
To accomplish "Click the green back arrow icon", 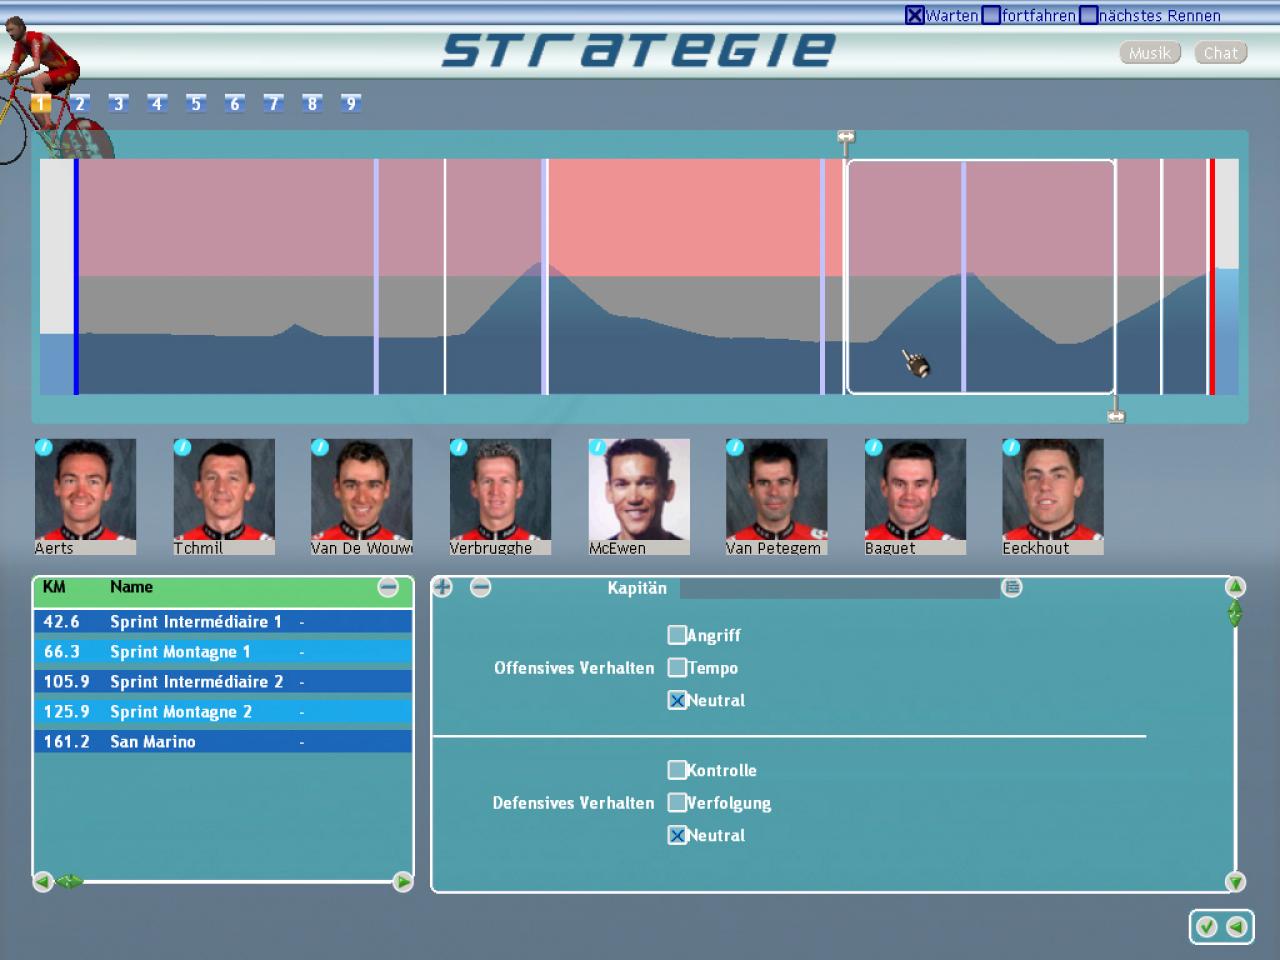I will pyautogui.click(x=1237, y=927).
